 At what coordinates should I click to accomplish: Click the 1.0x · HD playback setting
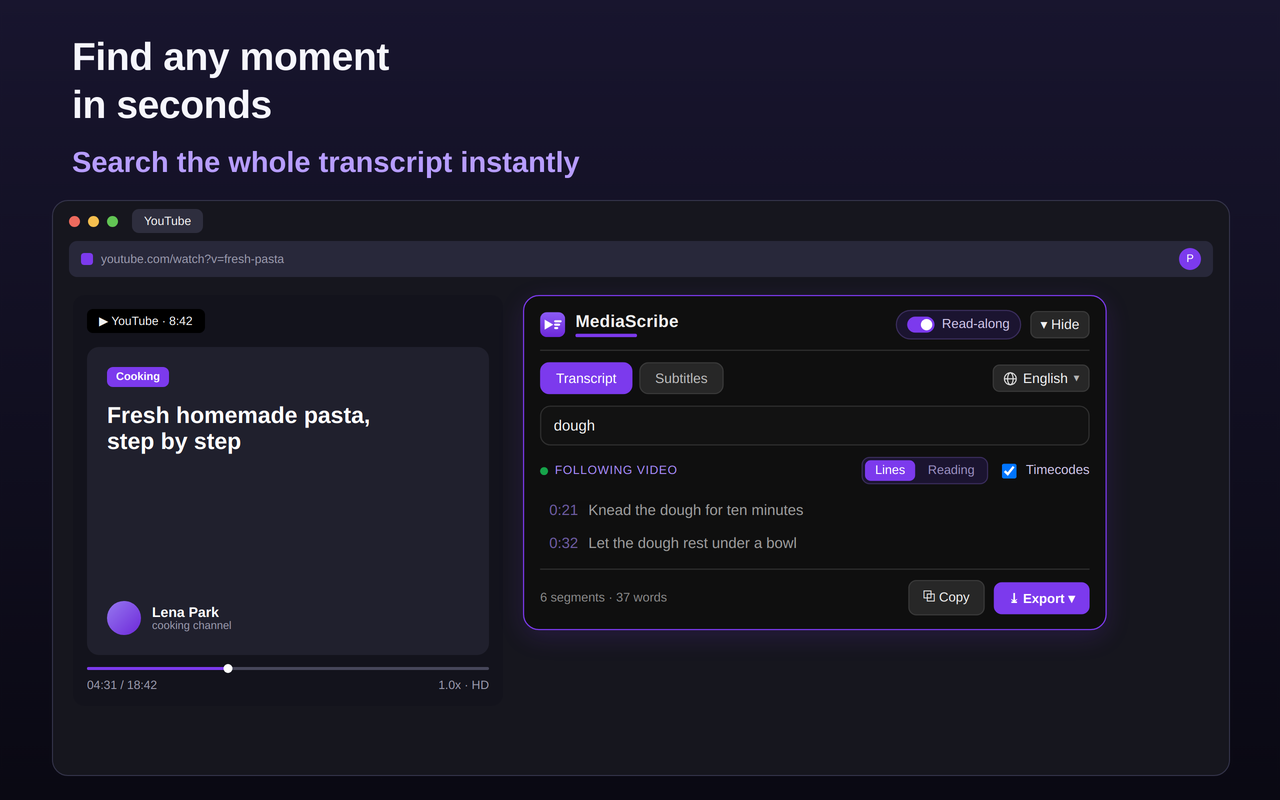point(463,685)
